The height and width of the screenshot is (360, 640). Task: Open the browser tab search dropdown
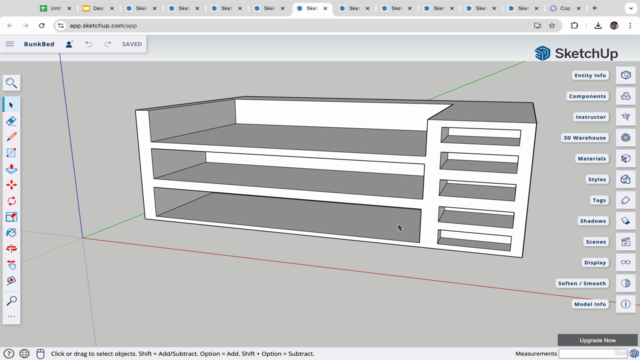[x=631, y=8]
